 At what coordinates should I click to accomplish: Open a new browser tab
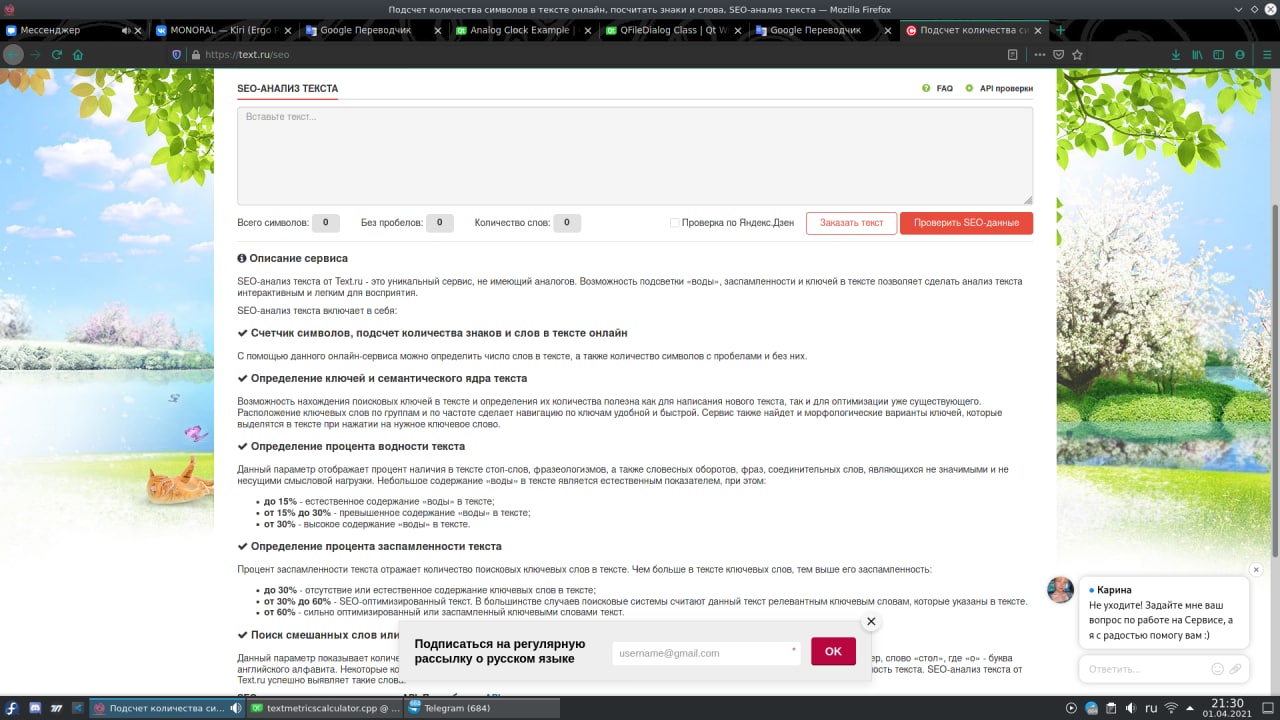tap(1060, 30)
